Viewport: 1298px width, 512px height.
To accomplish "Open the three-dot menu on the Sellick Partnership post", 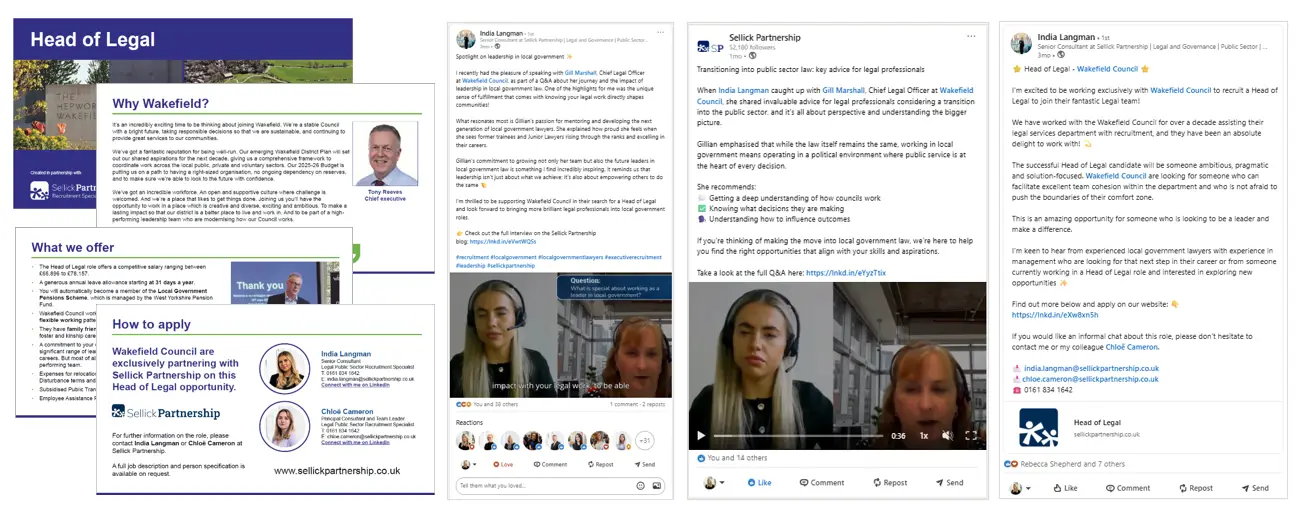I will (971, 36).
